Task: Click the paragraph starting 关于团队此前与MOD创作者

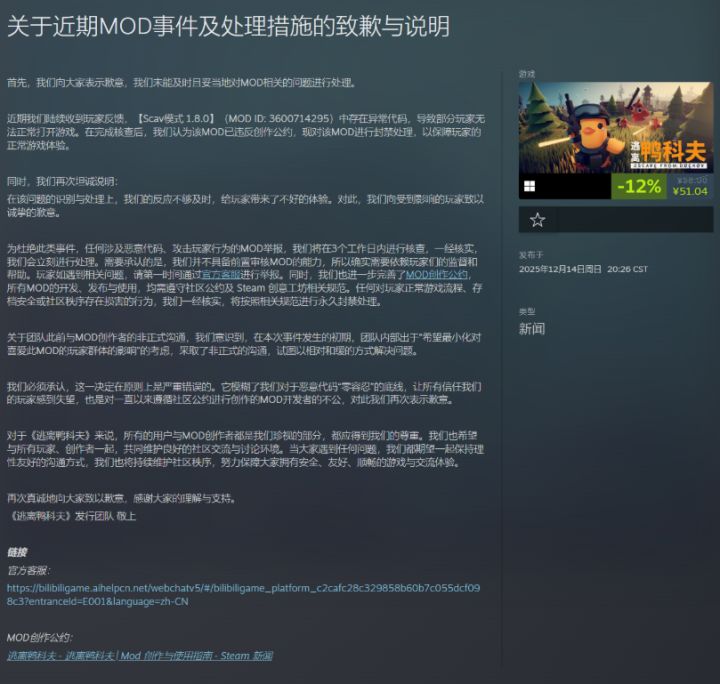Action: [x=244, y=344]
